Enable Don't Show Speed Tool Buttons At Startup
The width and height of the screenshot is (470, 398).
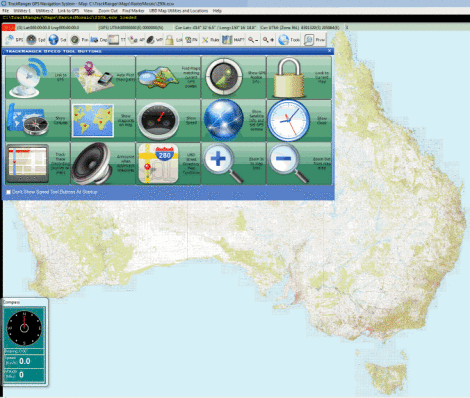pos(8,192)
